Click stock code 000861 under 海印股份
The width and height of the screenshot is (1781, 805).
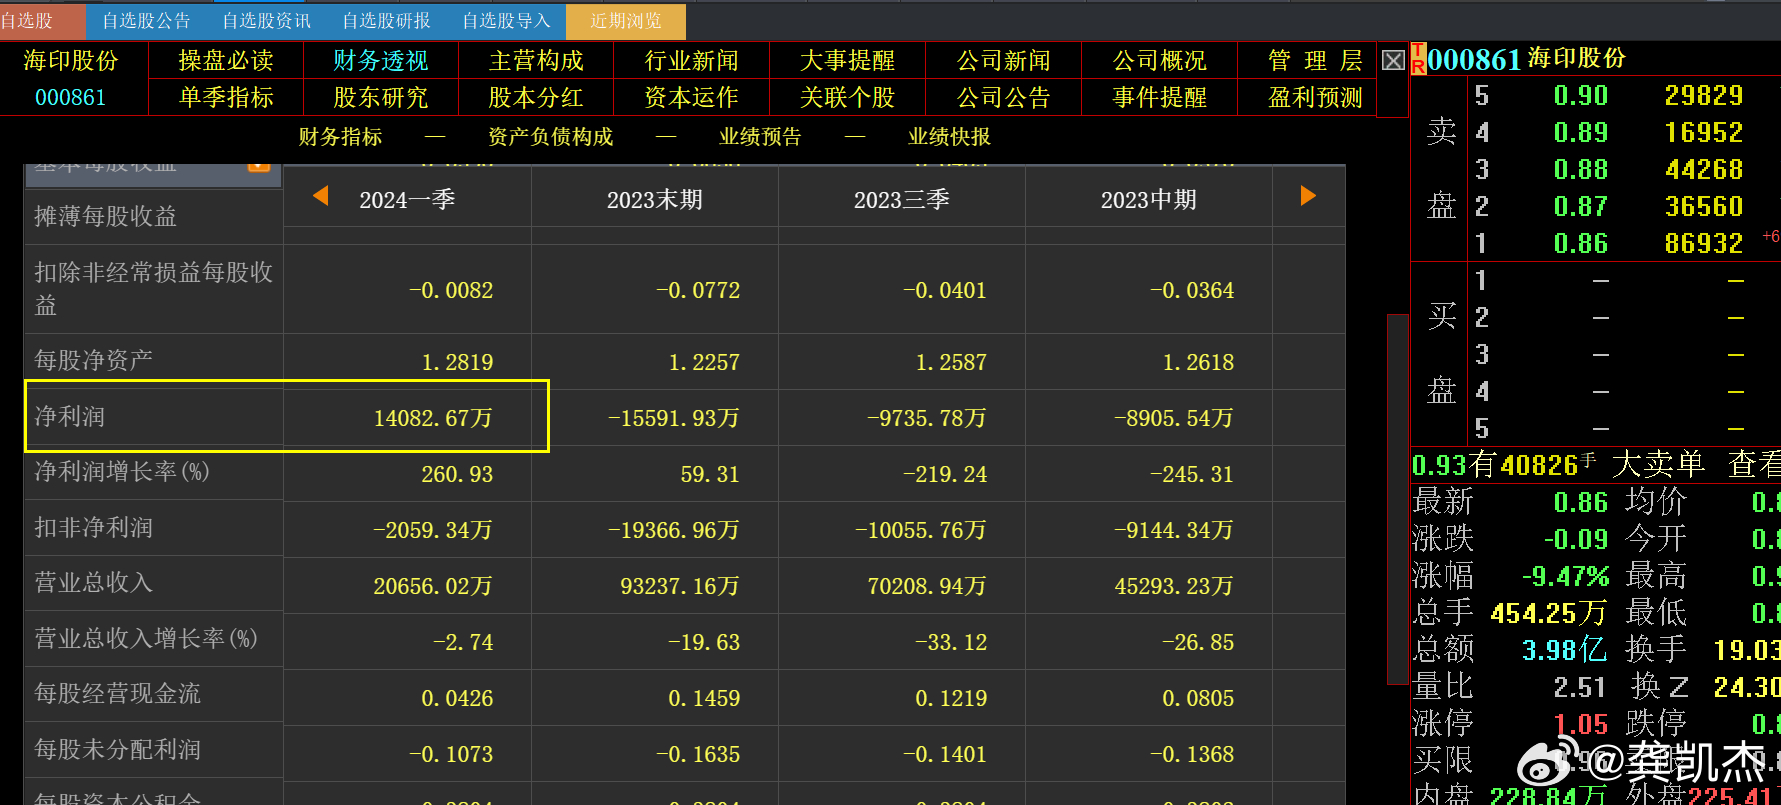click(70, 98)
